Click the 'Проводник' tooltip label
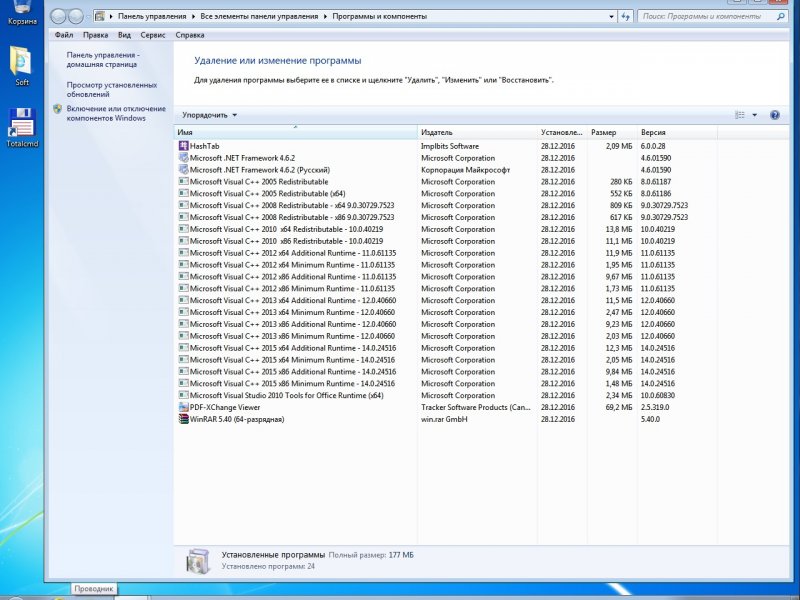Screen dimensions: 800x600 (x=93, y=589)
